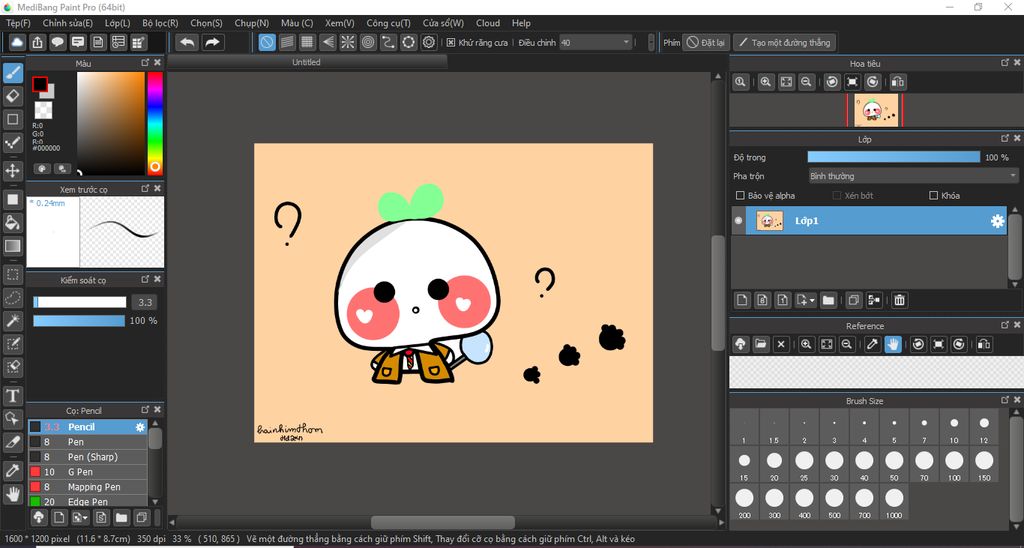
Task: Check the Bảo vệ alpha option
Action: 740,196
